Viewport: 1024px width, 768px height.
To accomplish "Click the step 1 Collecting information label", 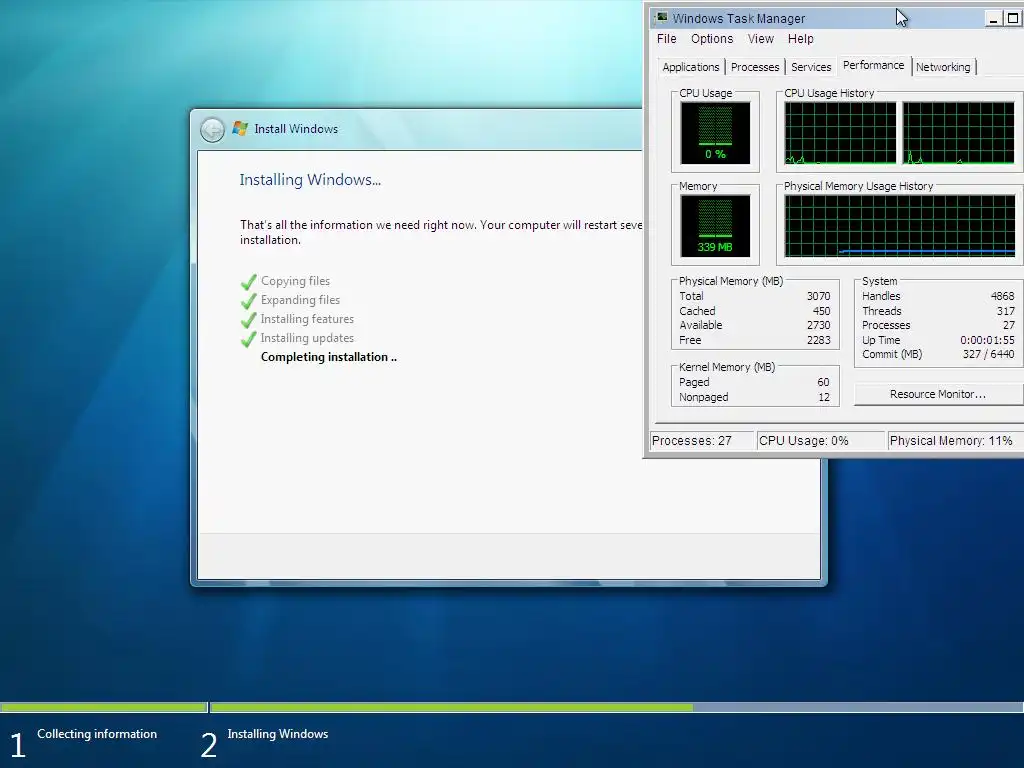I will click(97, 734).
